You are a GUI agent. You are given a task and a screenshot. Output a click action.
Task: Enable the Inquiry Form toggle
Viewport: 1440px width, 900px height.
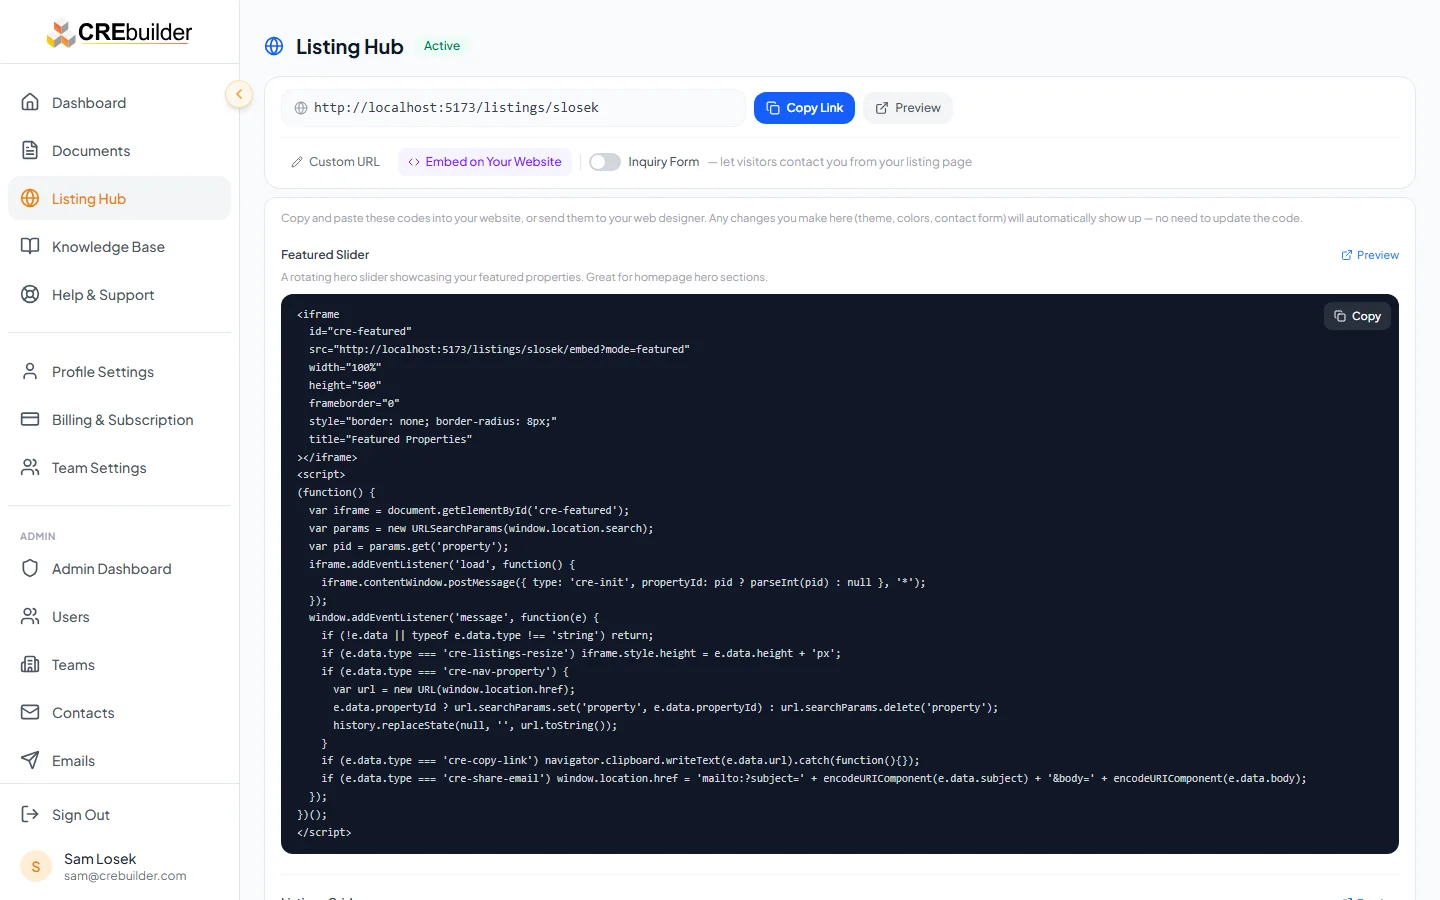tap(604, 161)
